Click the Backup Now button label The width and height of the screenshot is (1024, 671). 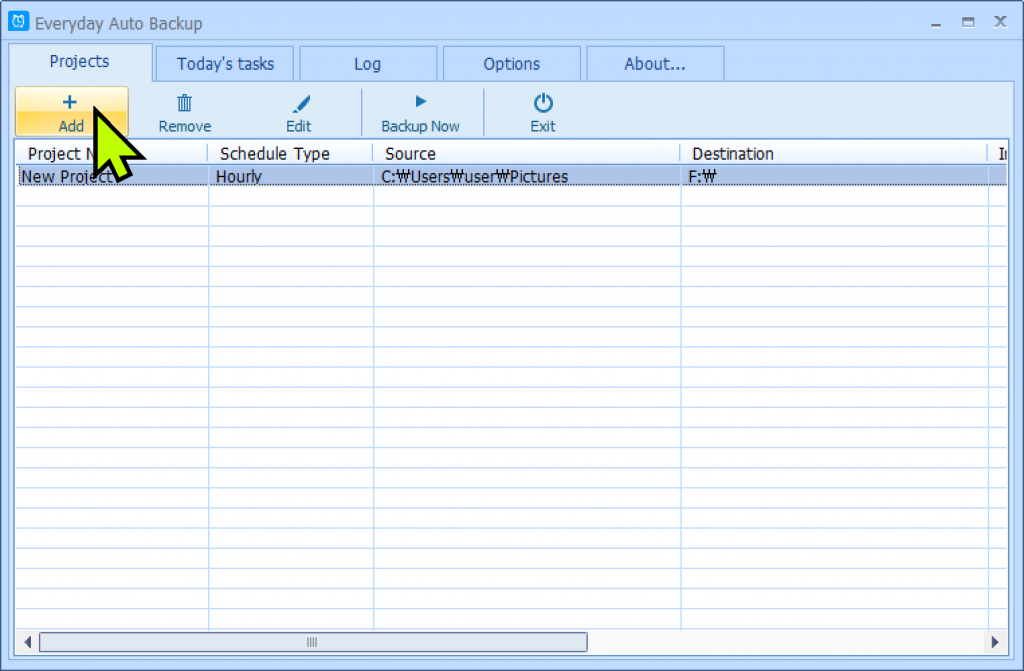[421, 126]
